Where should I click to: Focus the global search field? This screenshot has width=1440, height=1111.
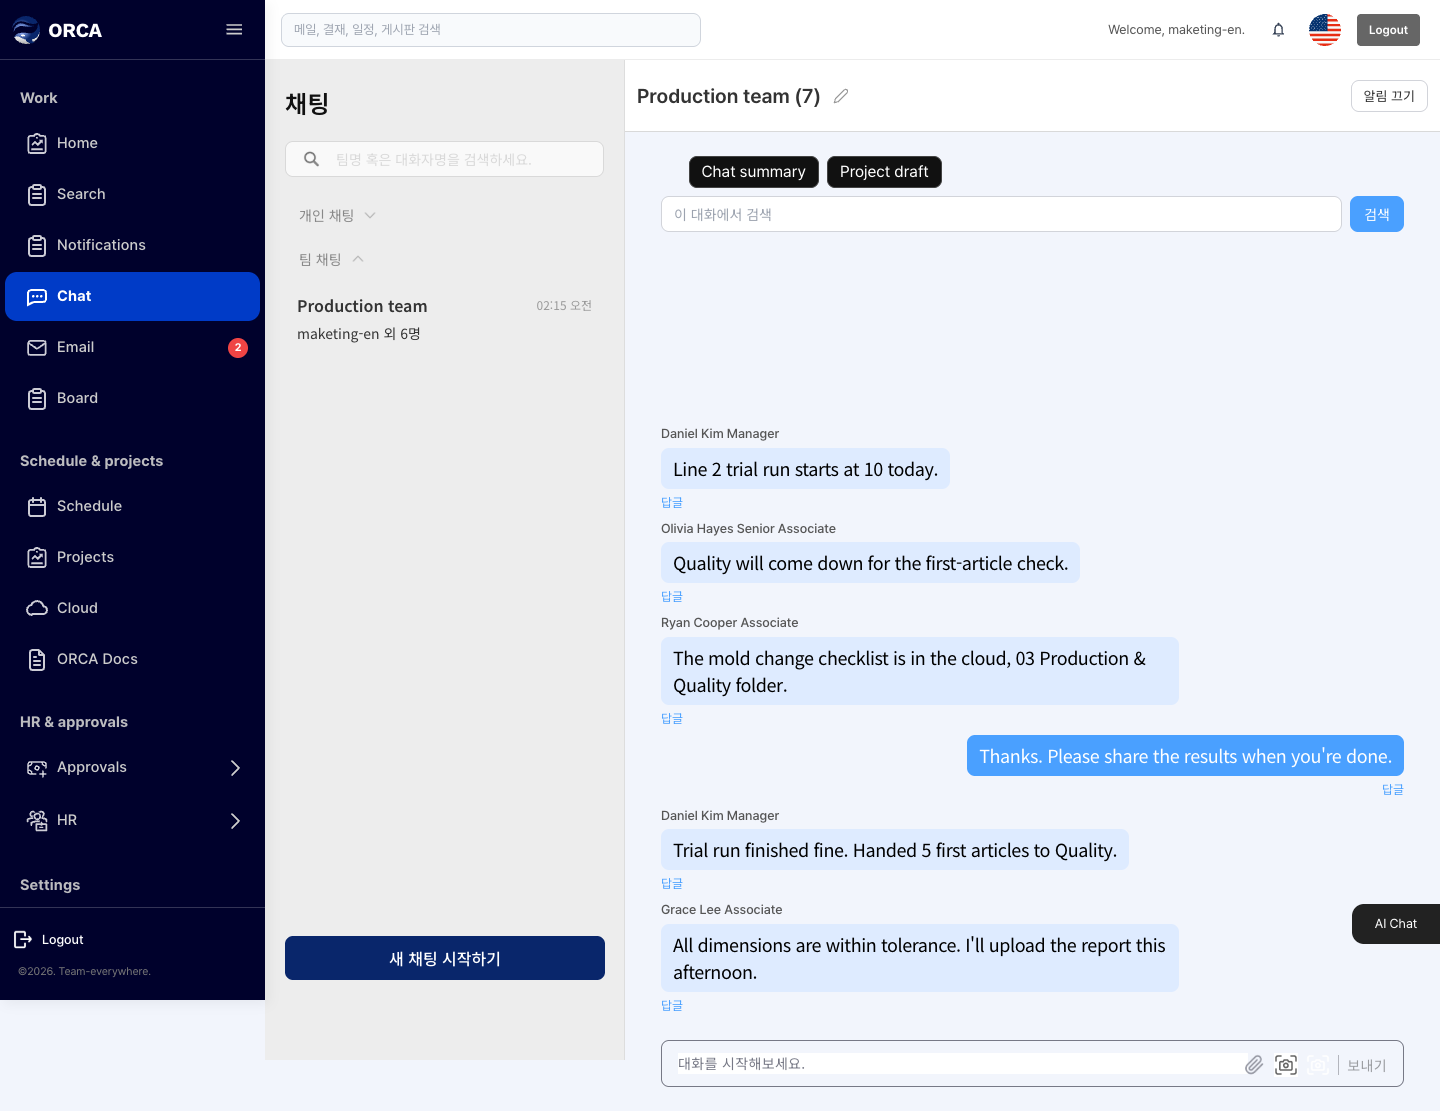pos(491,30)
